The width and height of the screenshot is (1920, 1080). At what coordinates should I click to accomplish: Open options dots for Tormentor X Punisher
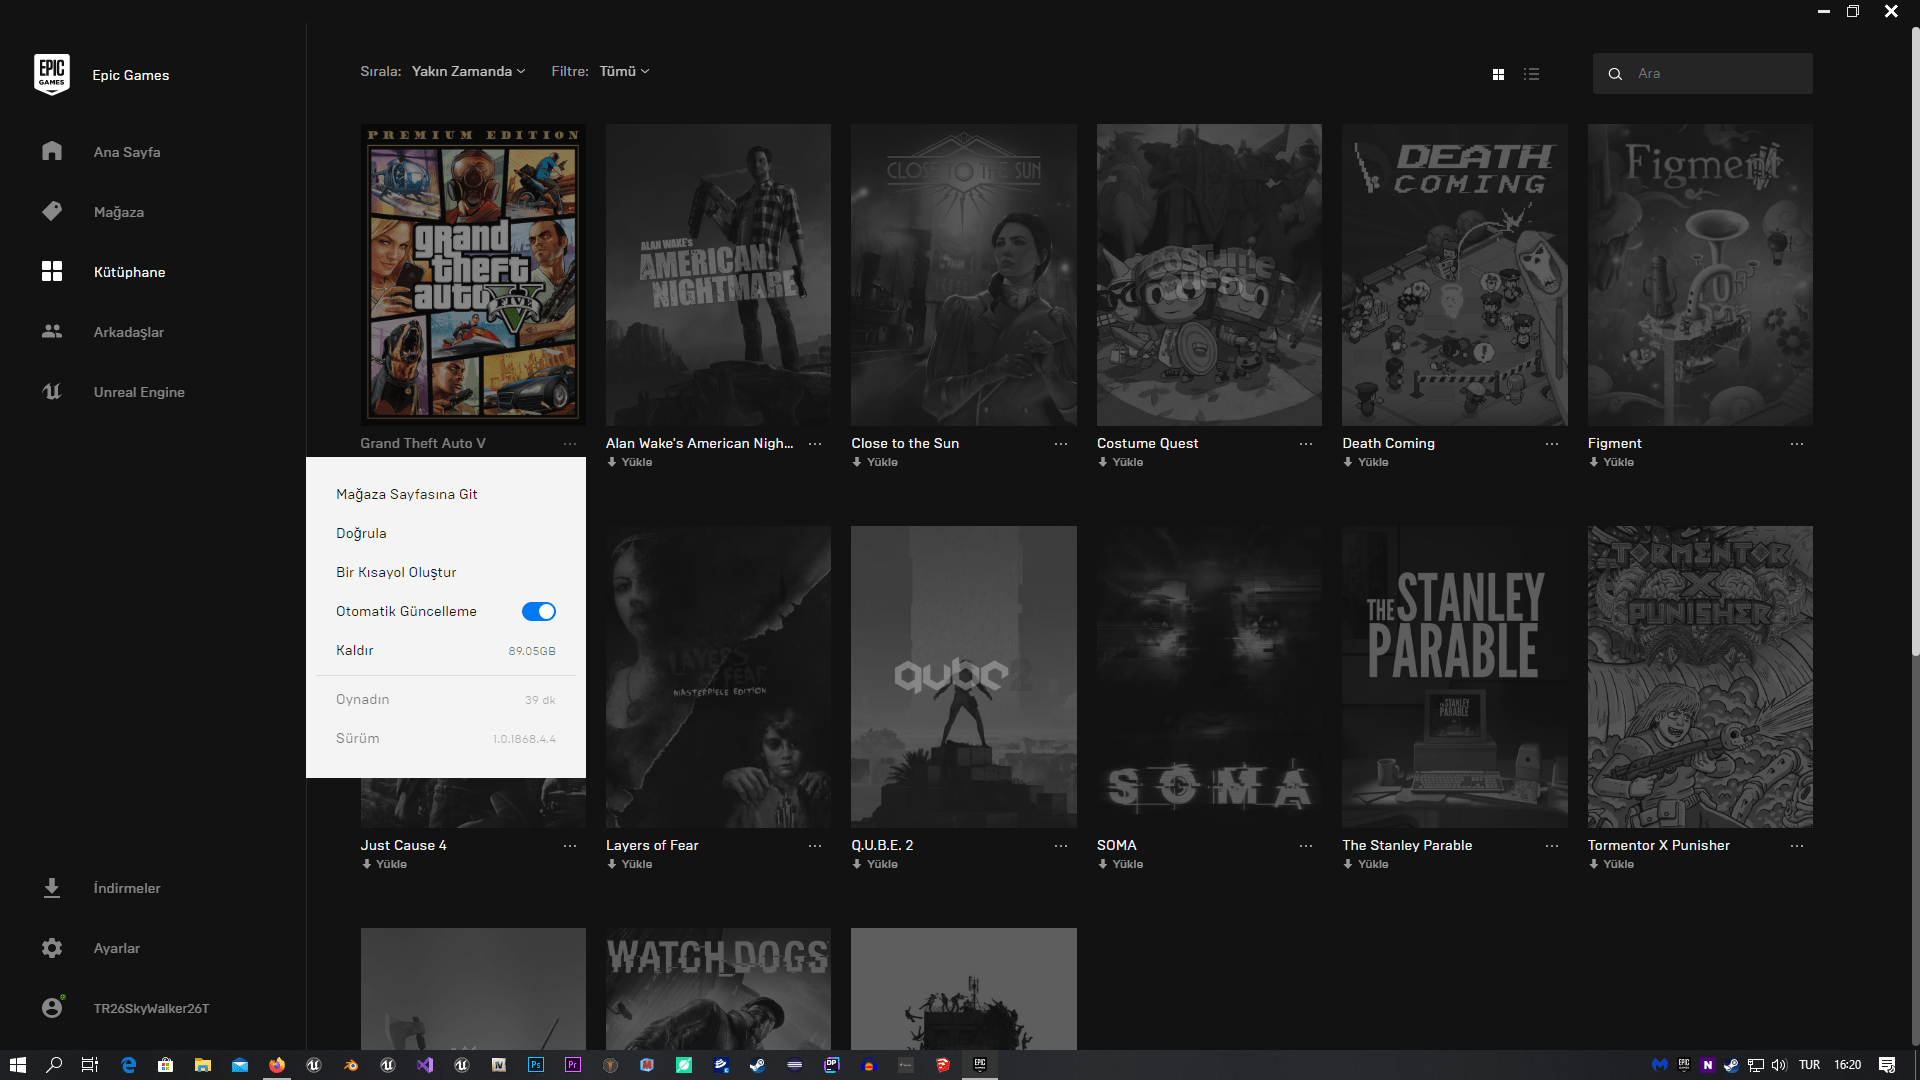tap(1797, 846)
